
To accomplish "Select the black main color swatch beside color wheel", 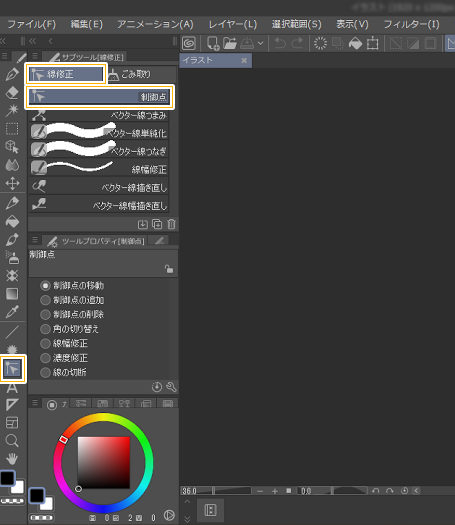I will click(x=36, y=495).
